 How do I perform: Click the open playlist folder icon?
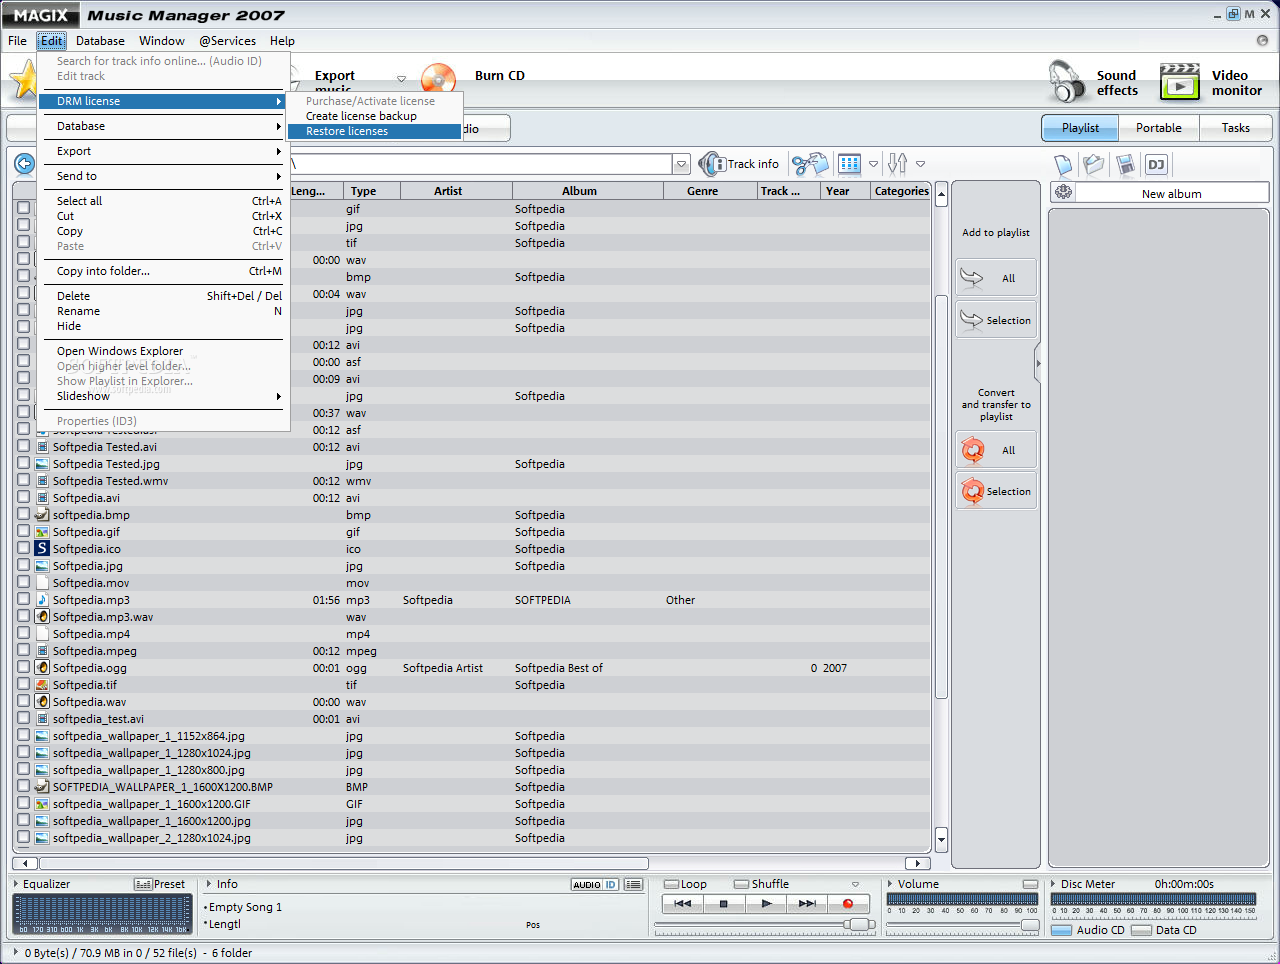(x=1094, y=165)
